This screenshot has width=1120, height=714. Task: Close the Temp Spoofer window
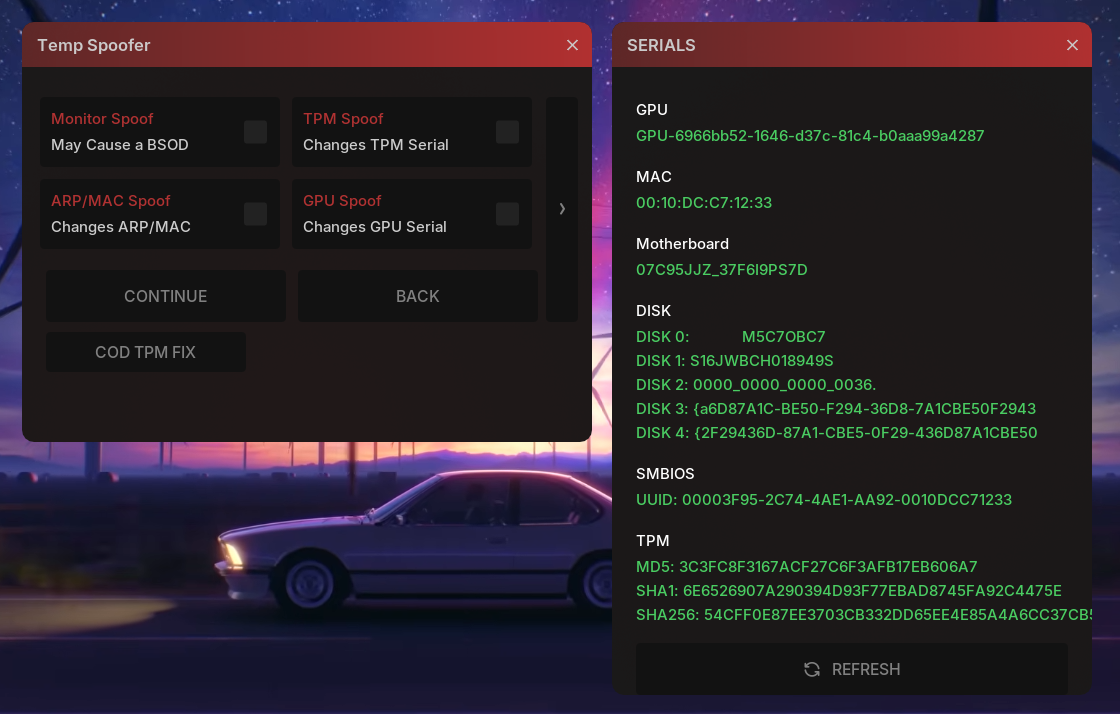pyautogui.click(x=572, y=45)
